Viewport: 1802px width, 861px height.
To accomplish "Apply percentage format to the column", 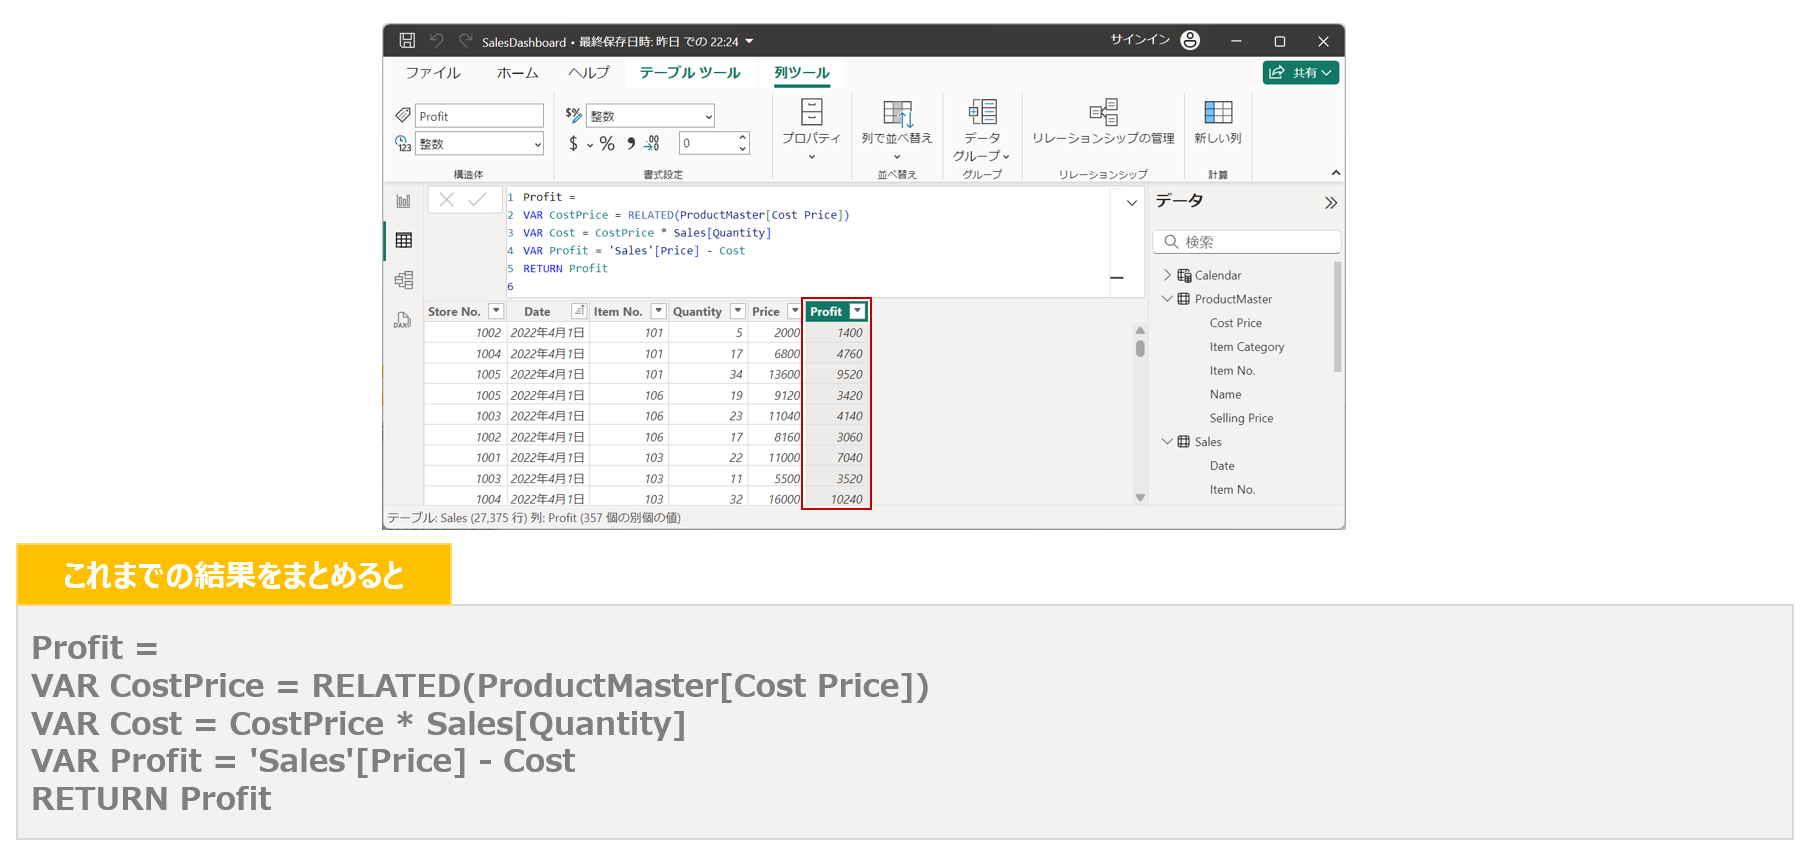I will [x=607, y=144].
